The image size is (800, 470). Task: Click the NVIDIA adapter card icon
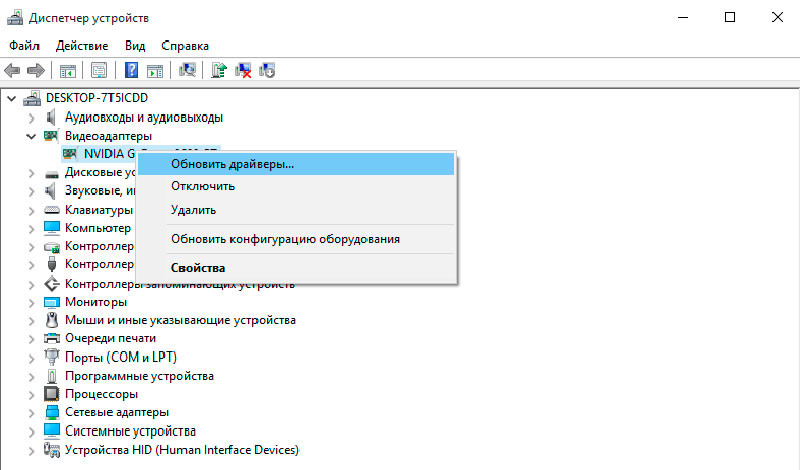click(x=69, y=154)
